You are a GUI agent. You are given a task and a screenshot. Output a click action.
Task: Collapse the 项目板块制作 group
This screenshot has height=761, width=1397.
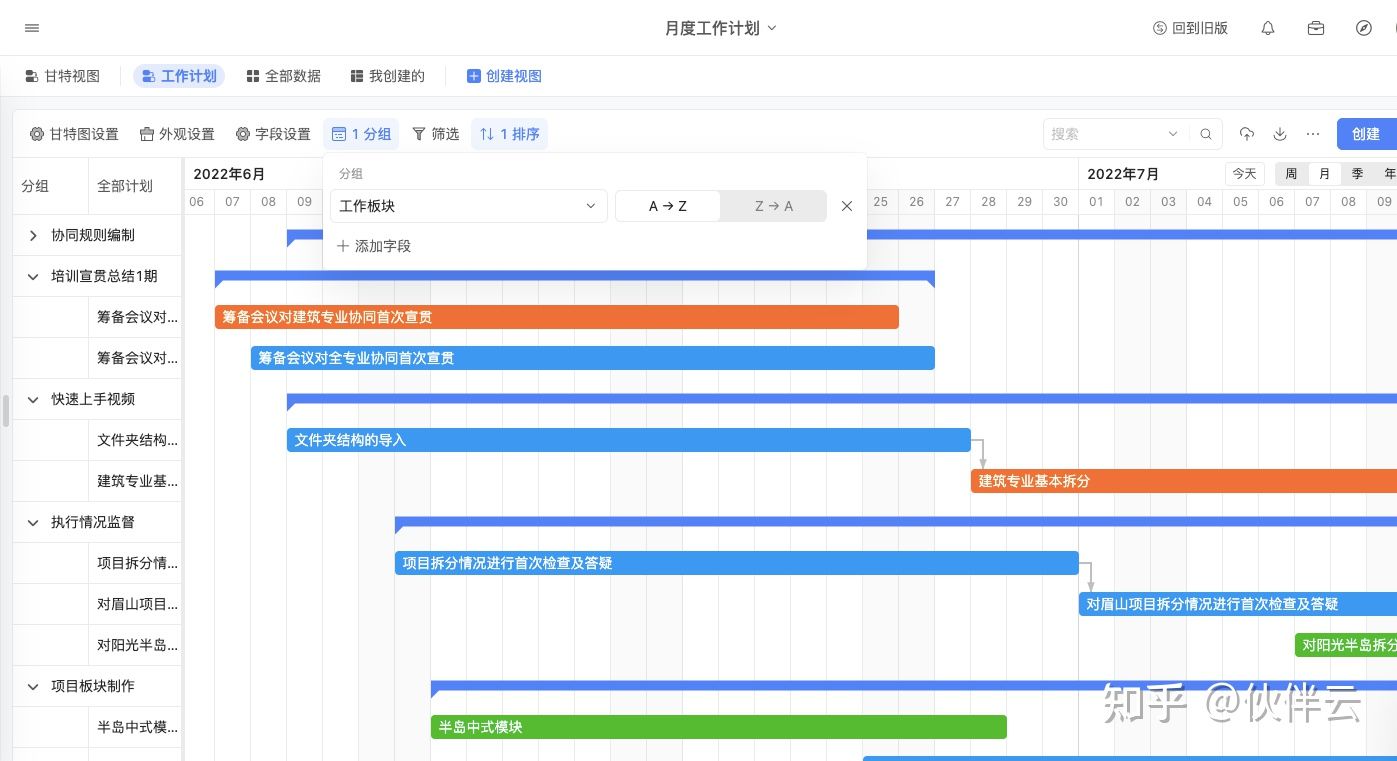pyautogui.click(x=33, y=686)
